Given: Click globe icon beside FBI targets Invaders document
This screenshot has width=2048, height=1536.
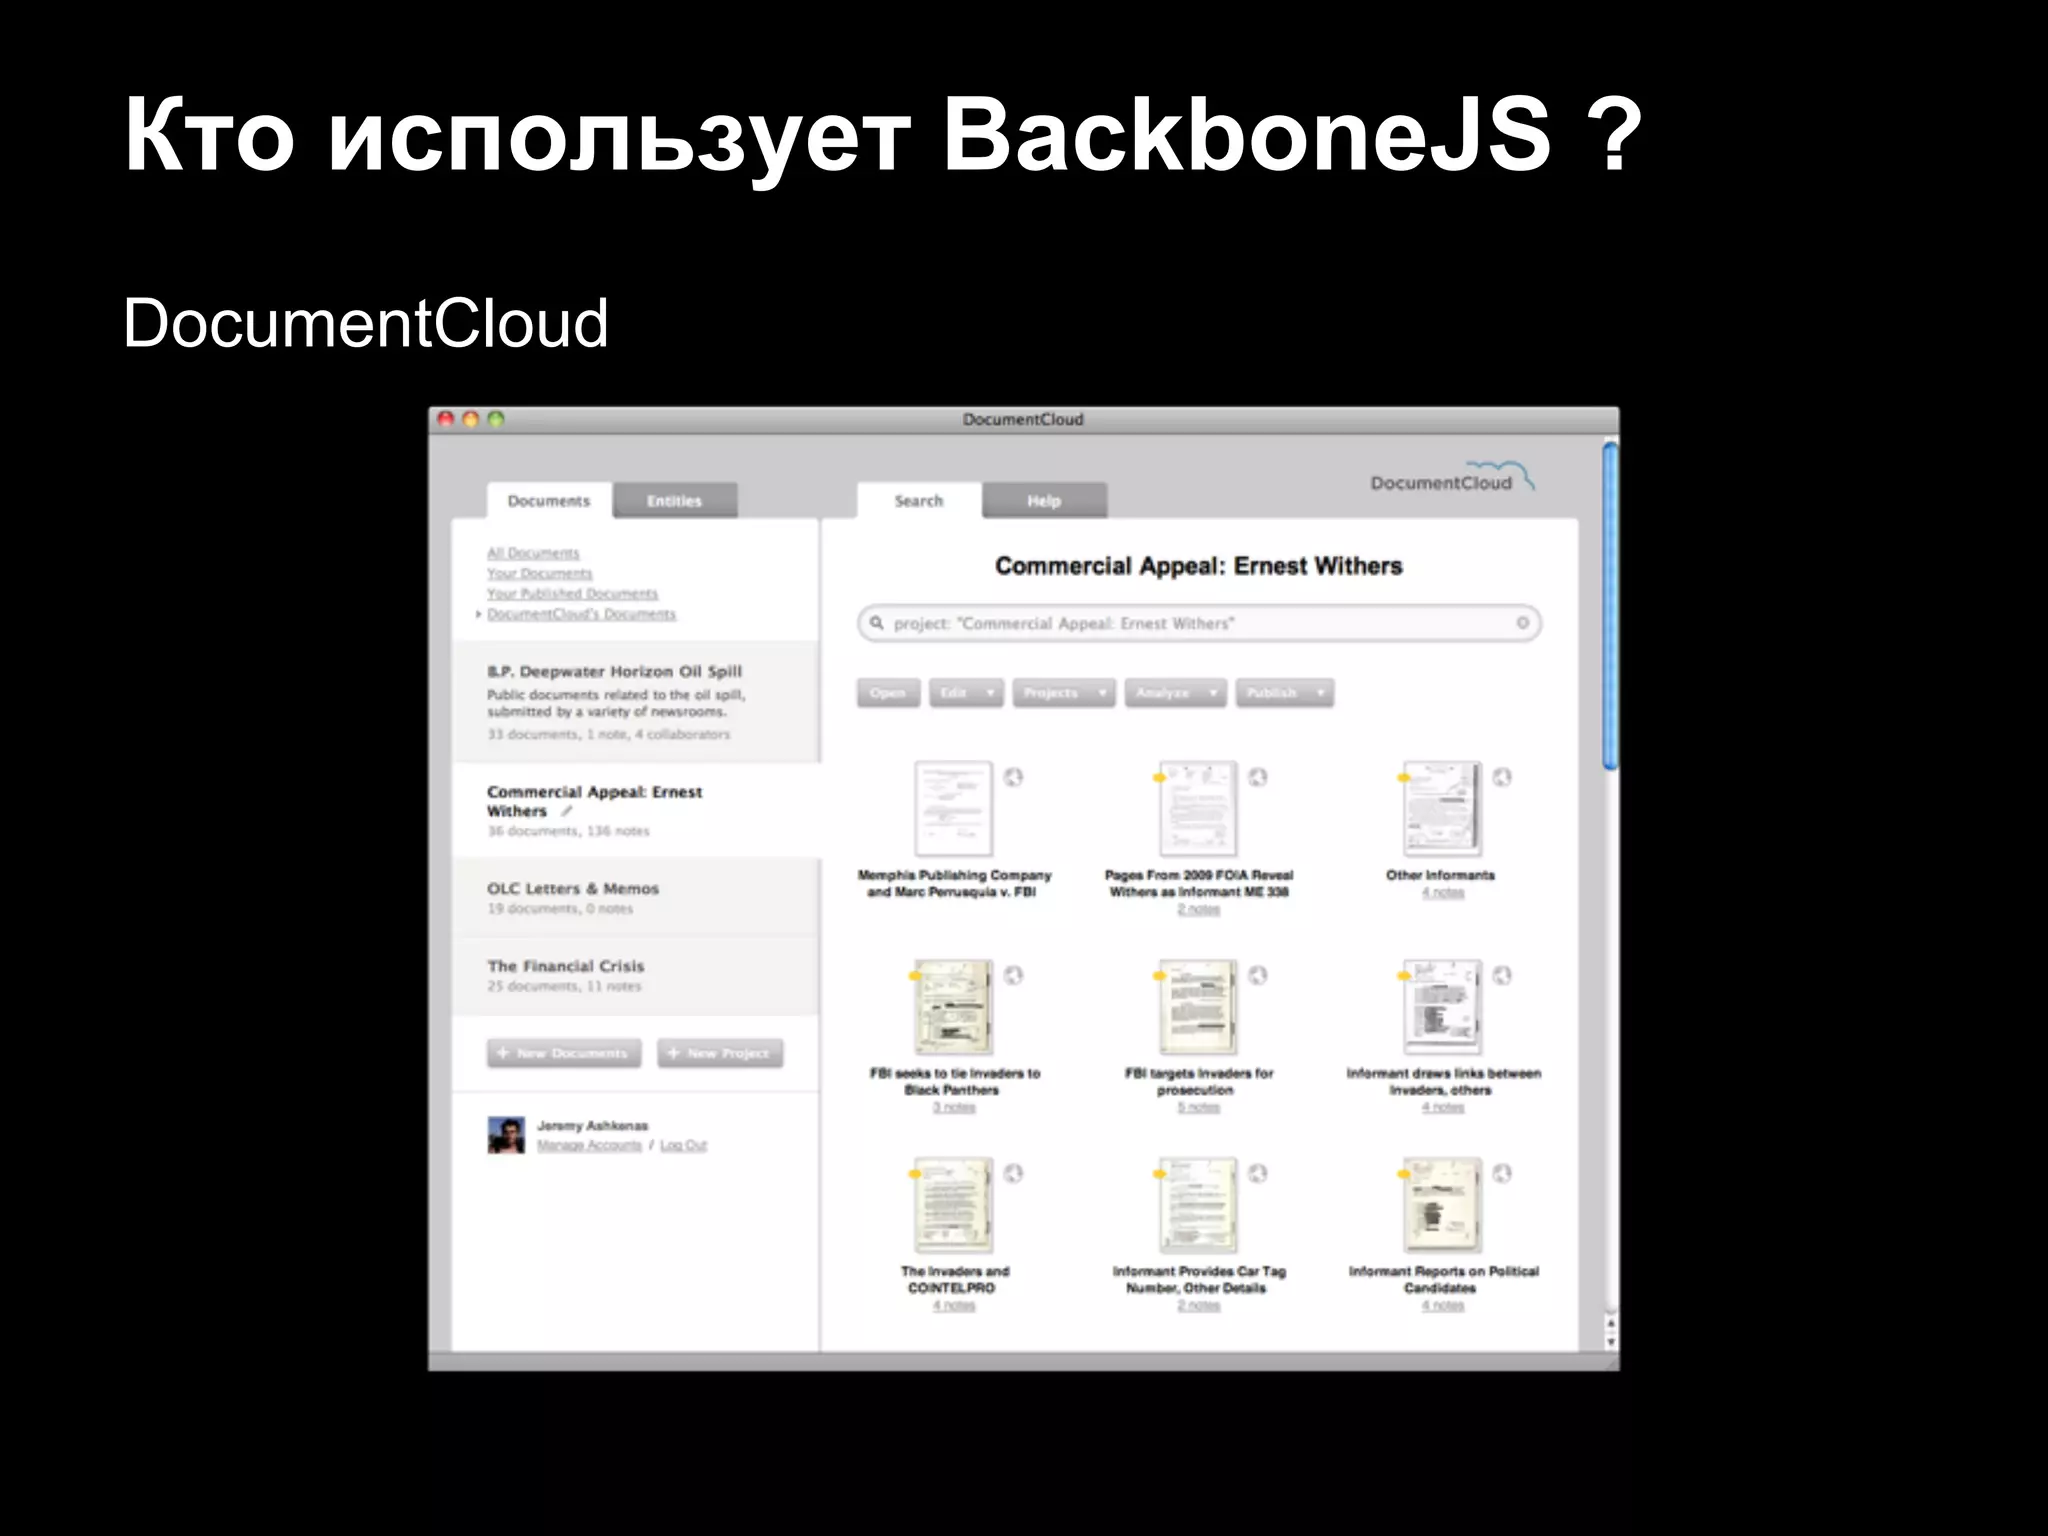Looking at the screenshot, I should pos(1258,975).
